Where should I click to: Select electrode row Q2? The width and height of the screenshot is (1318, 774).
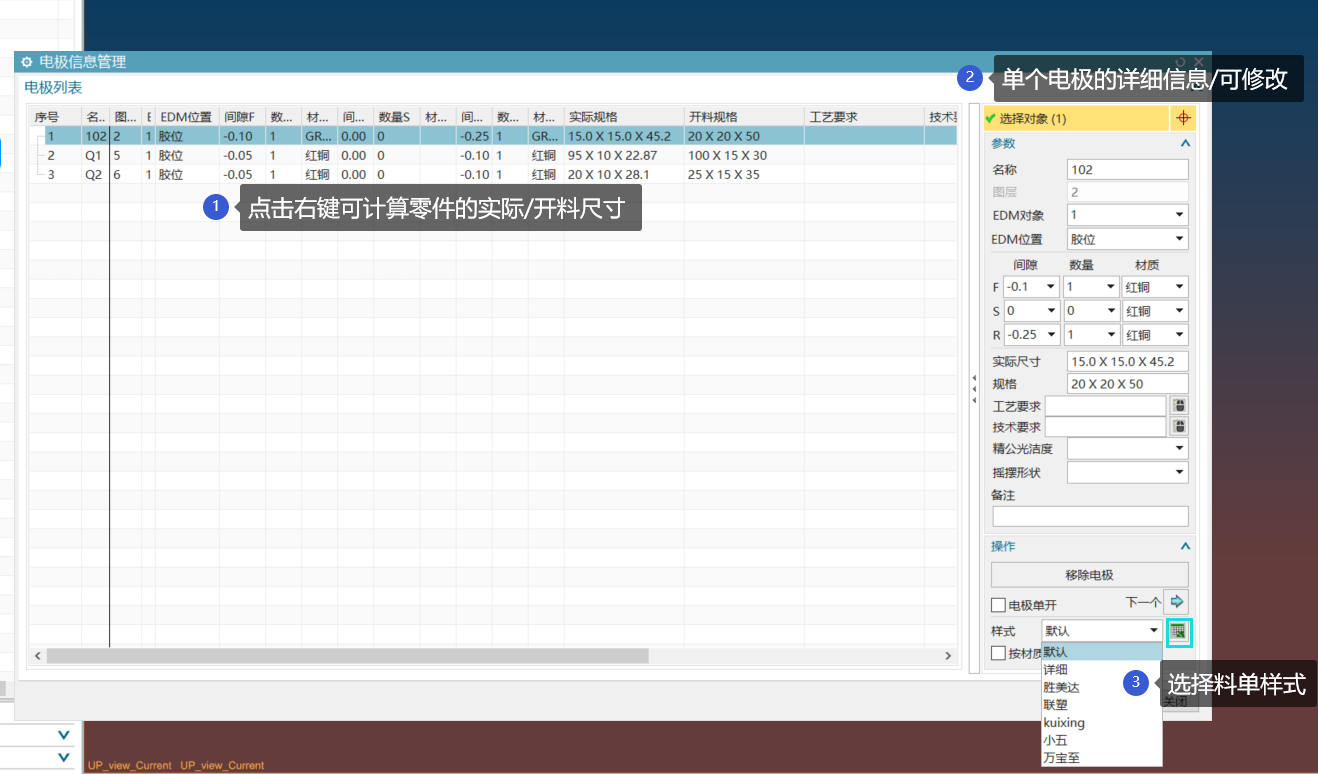point(493,174)
